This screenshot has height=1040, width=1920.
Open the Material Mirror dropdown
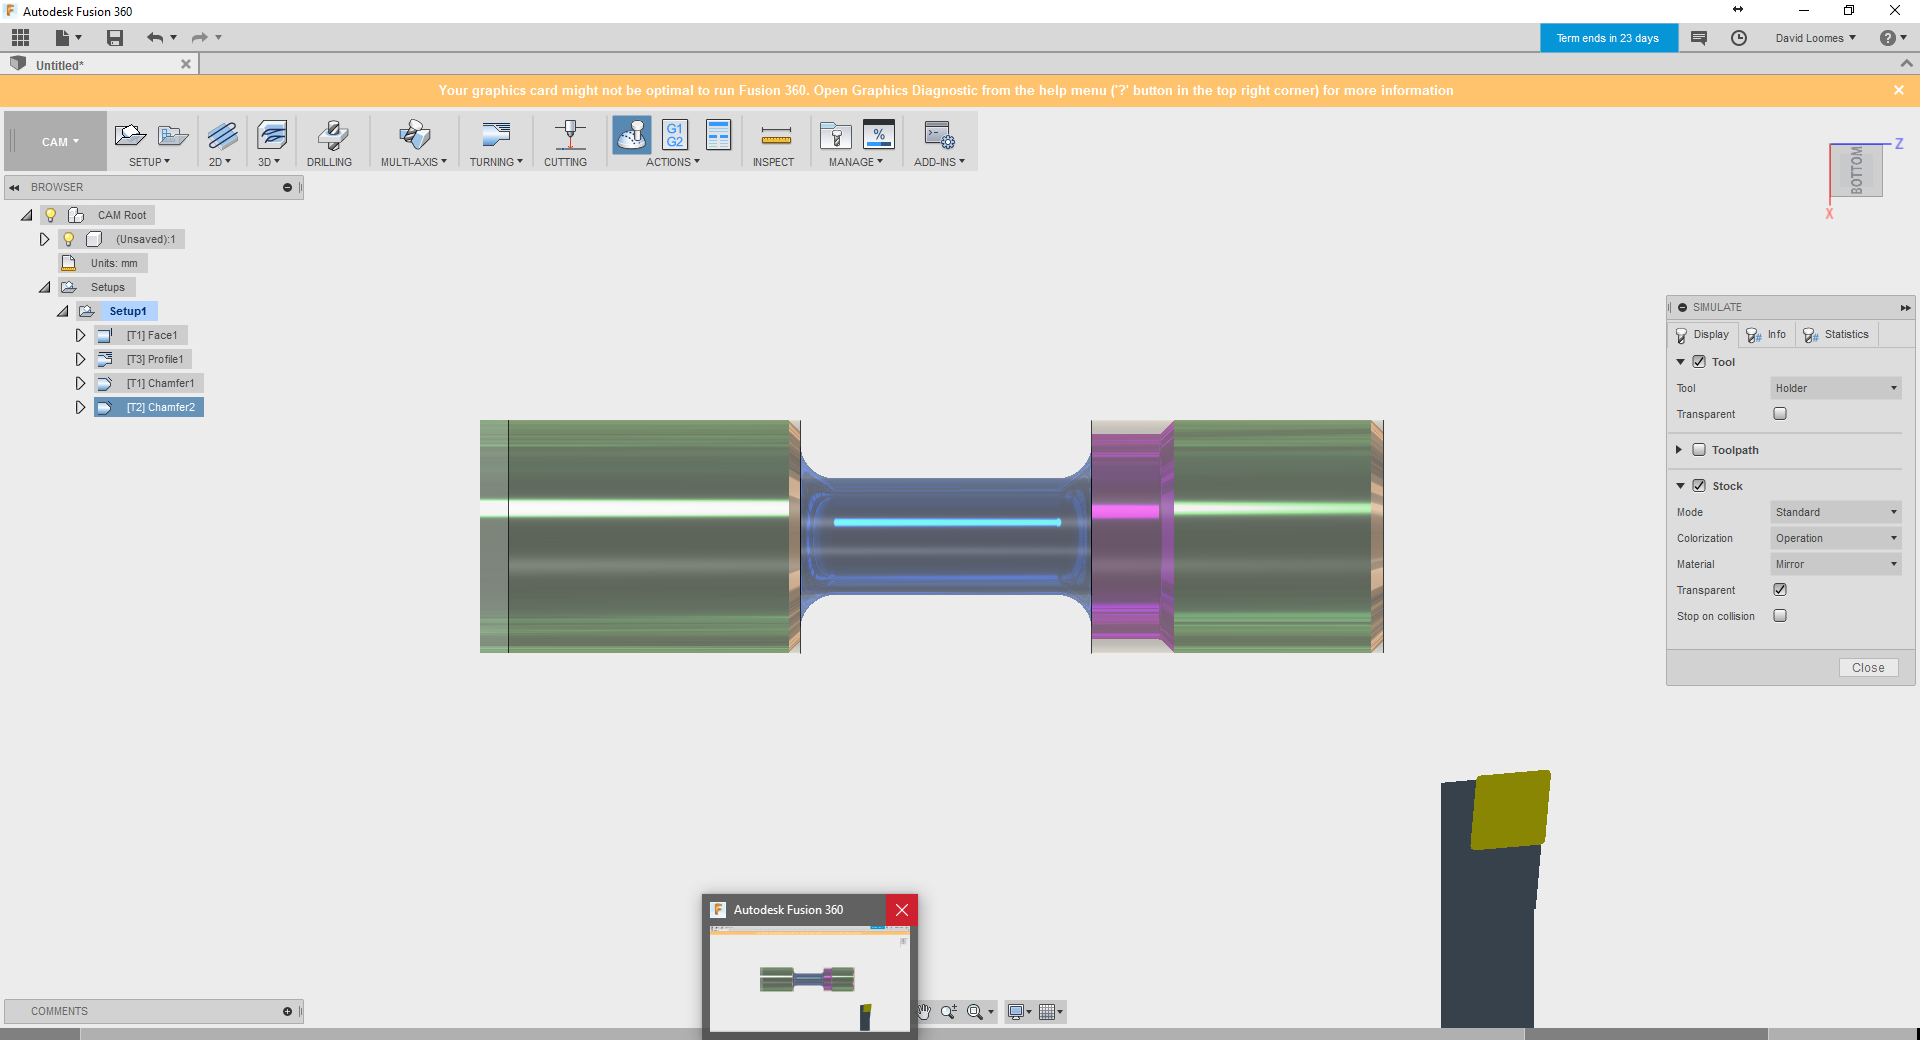coord(1835,564)
